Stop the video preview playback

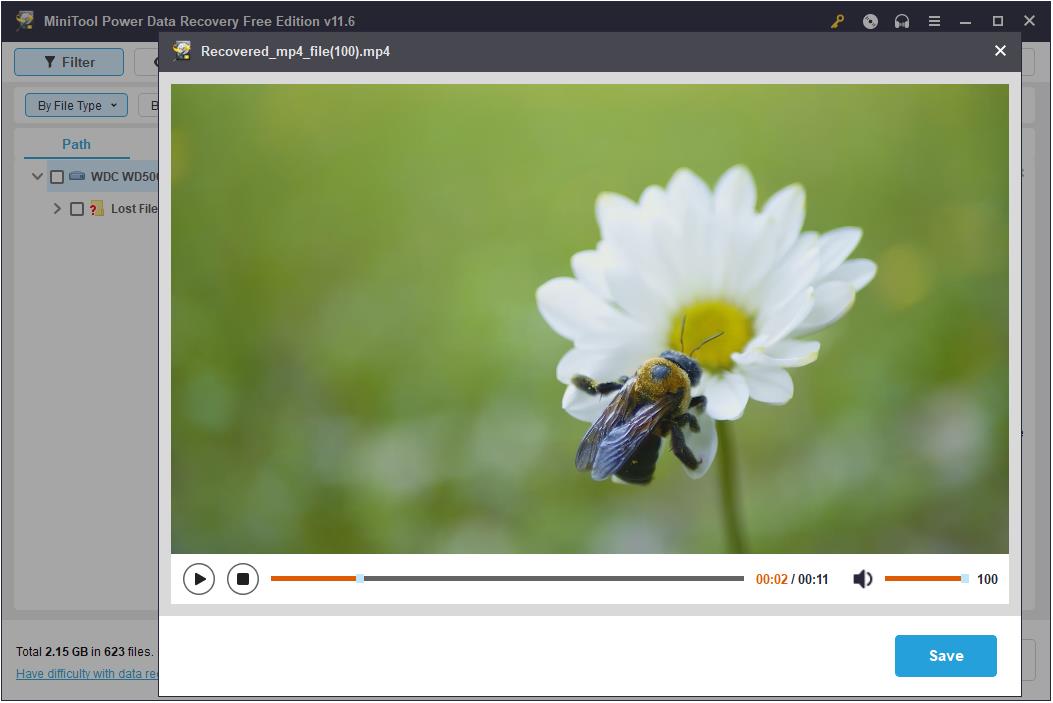(x=242, y=579)
